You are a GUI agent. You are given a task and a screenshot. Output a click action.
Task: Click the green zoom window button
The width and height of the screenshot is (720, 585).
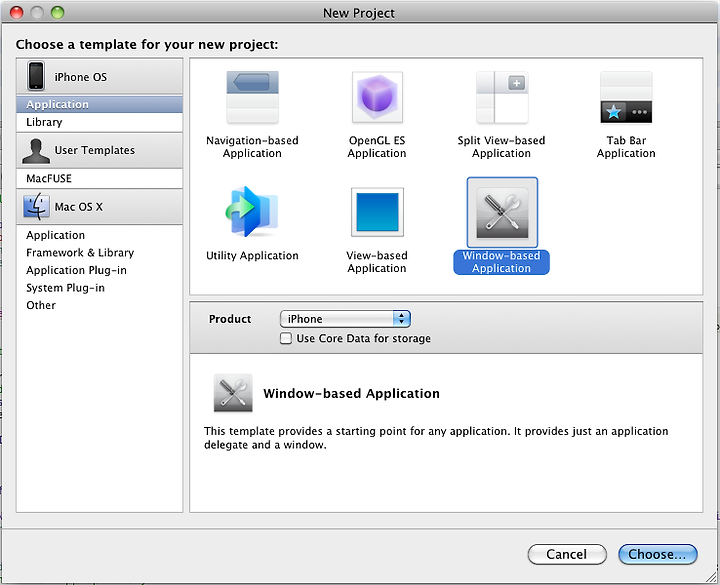pyautogui.click(x=57, y=12)
